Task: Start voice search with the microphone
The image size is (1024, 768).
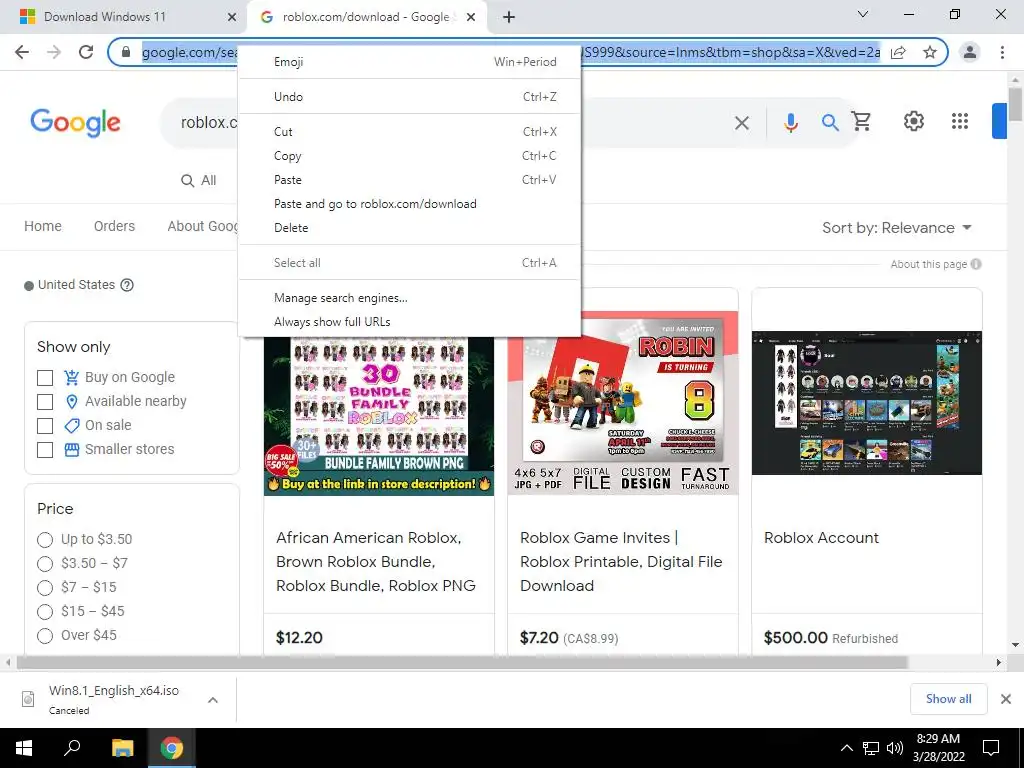Action: (x=790, y=123)
